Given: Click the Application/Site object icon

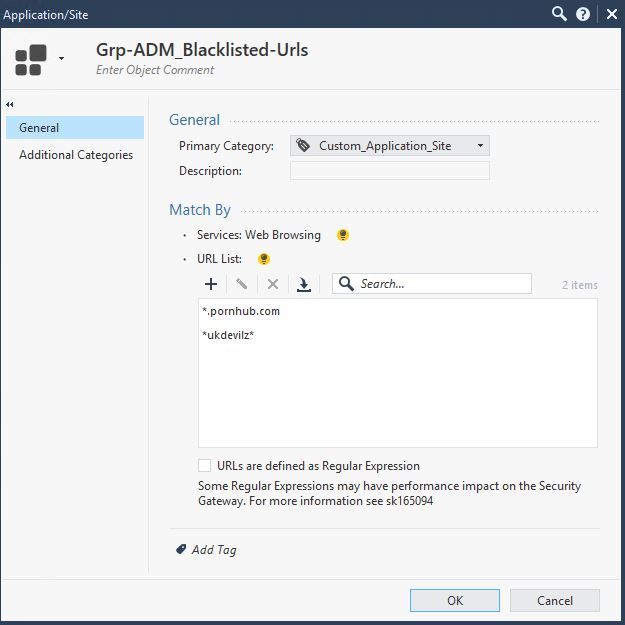Looking at the screenshot, I should click(x=29, y=59).
